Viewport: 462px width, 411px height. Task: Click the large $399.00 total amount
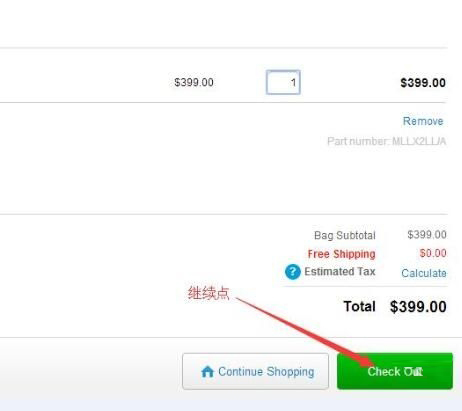pos(418,307)
